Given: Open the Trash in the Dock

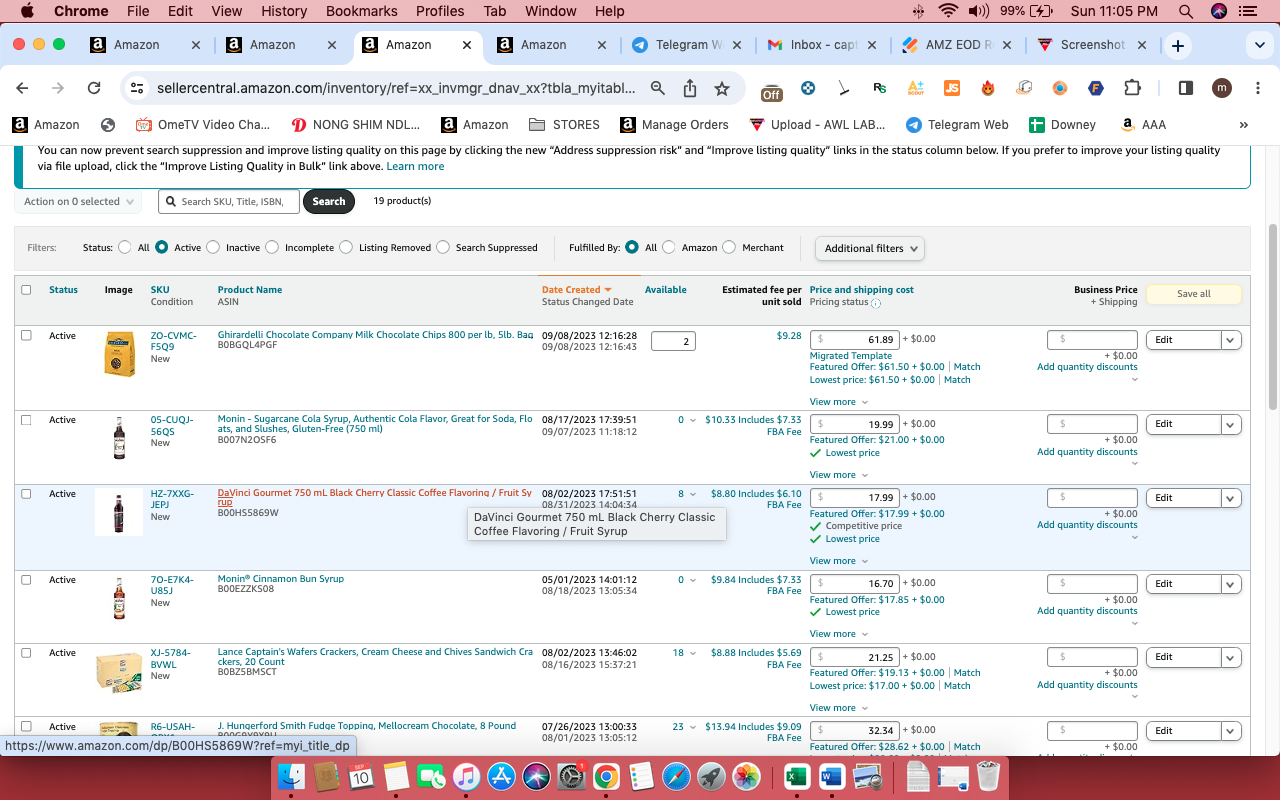Looking at the screenshot, I should coord(988,776).
